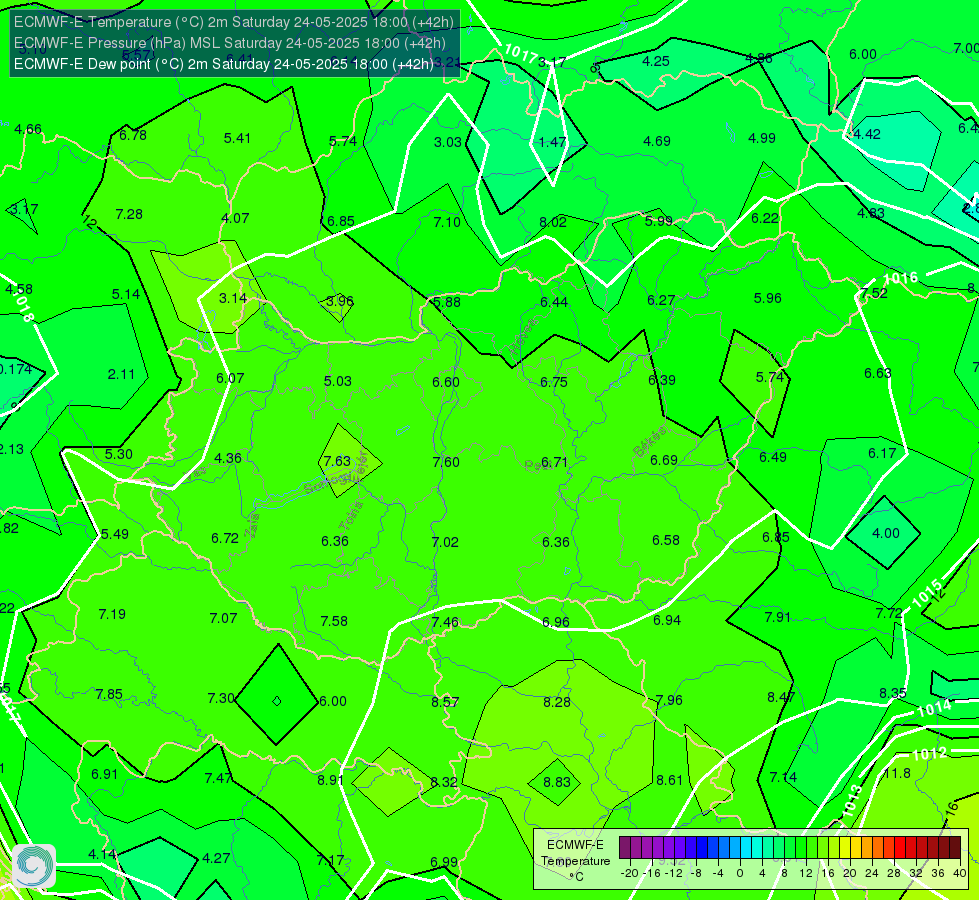Click the dark purple -20 legend swatch
Image resolution: width=979 pixels, height=900 pixels.
pos(624,848)
